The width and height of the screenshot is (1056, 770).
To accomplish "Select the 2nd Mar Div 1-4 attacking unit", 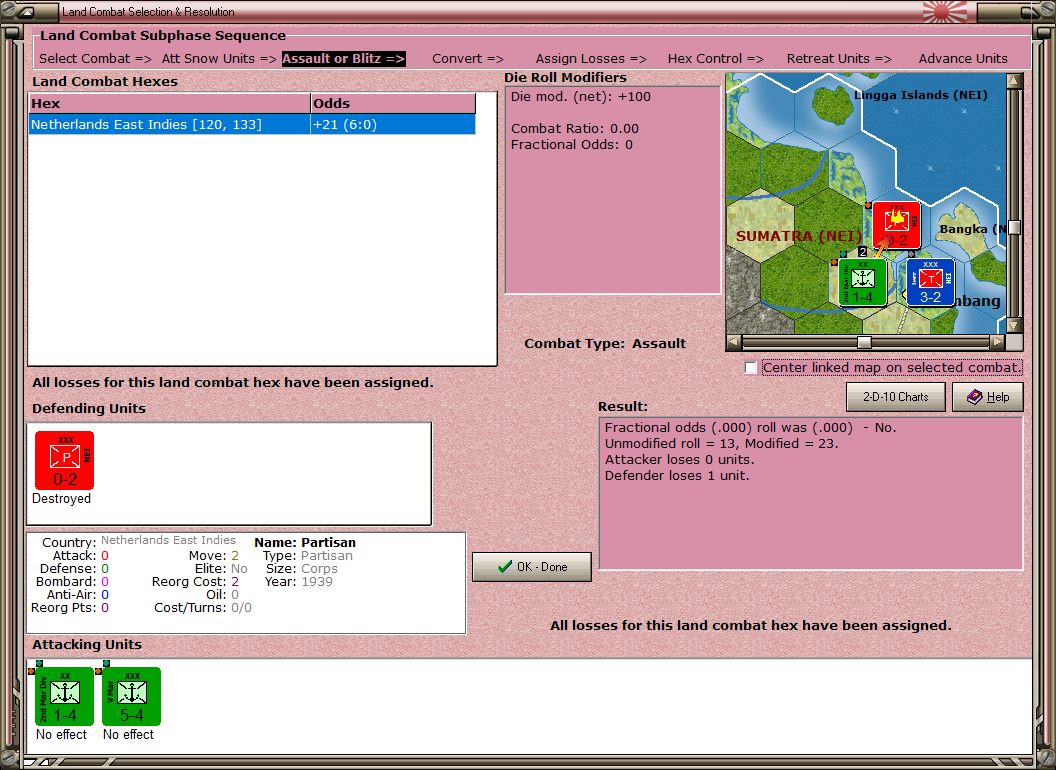I will pyautogui.click(x=65, y=697).
